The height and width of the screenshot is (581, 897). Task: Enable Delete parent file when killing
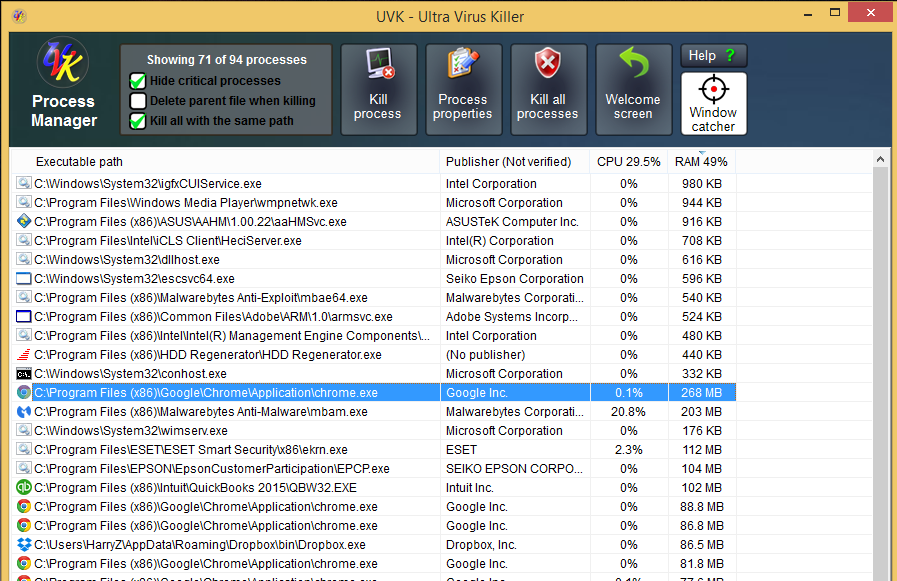(x=137, y=101)
